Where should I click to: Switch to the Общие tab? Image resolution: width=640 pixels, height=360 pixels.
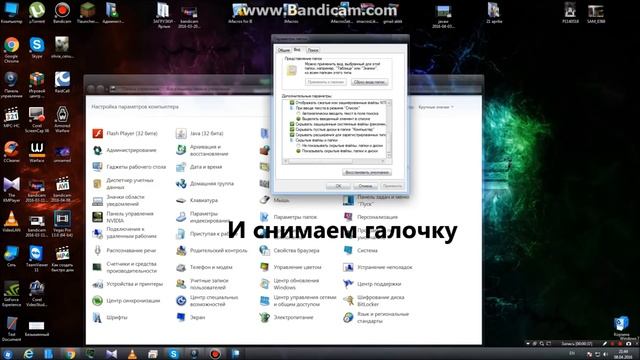click(283, 50)
